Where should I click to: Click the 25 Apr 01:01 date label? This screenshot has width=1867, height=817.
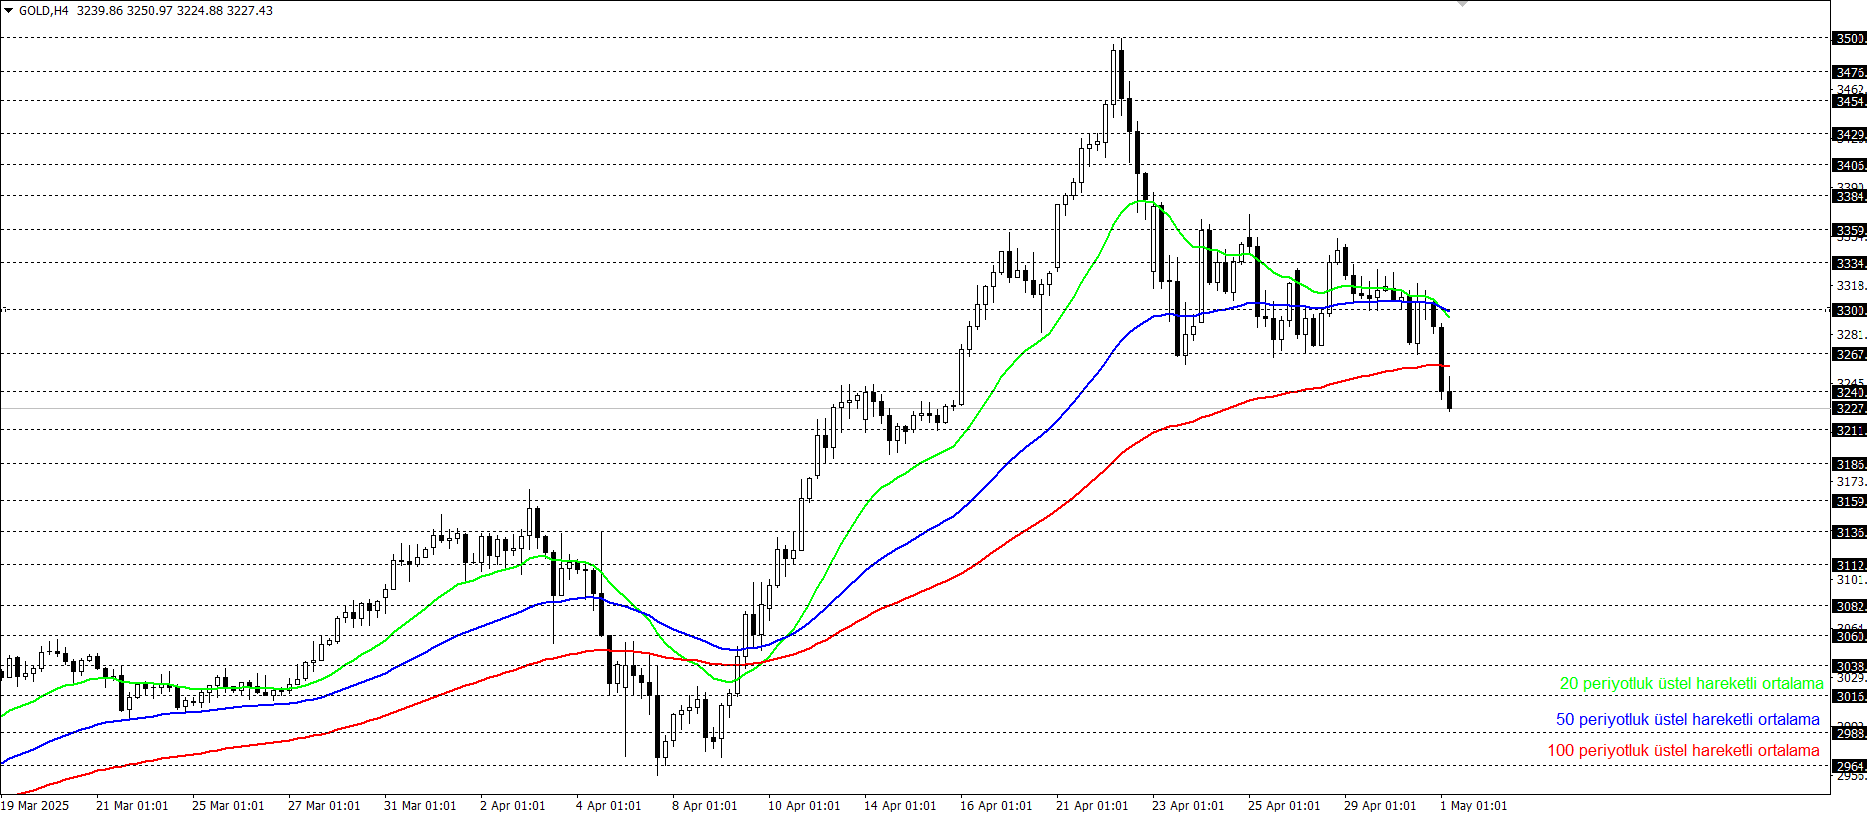point(1284,805)
